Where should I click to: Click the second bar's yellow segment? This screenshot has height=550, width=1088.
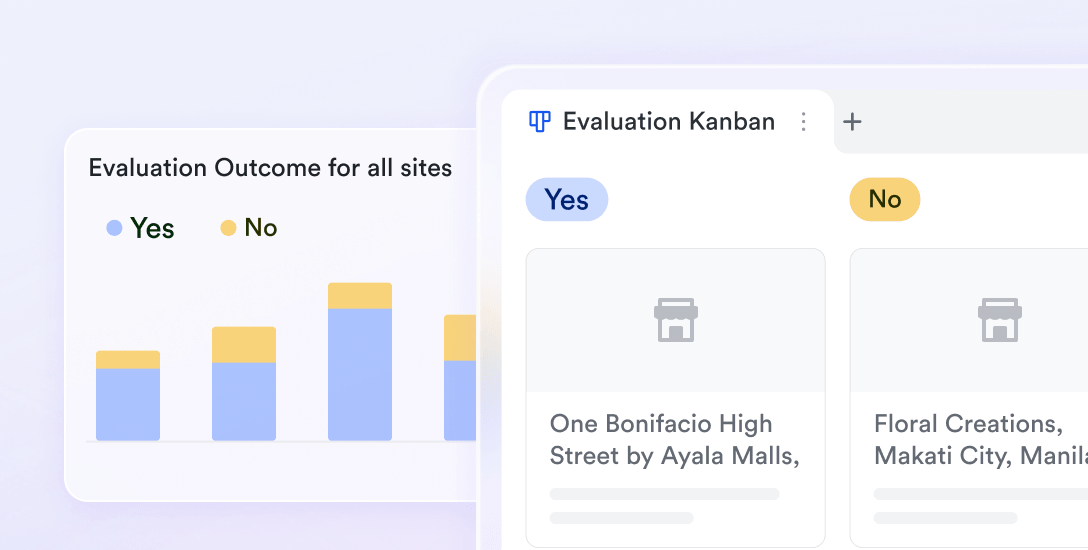pos(244,345)
